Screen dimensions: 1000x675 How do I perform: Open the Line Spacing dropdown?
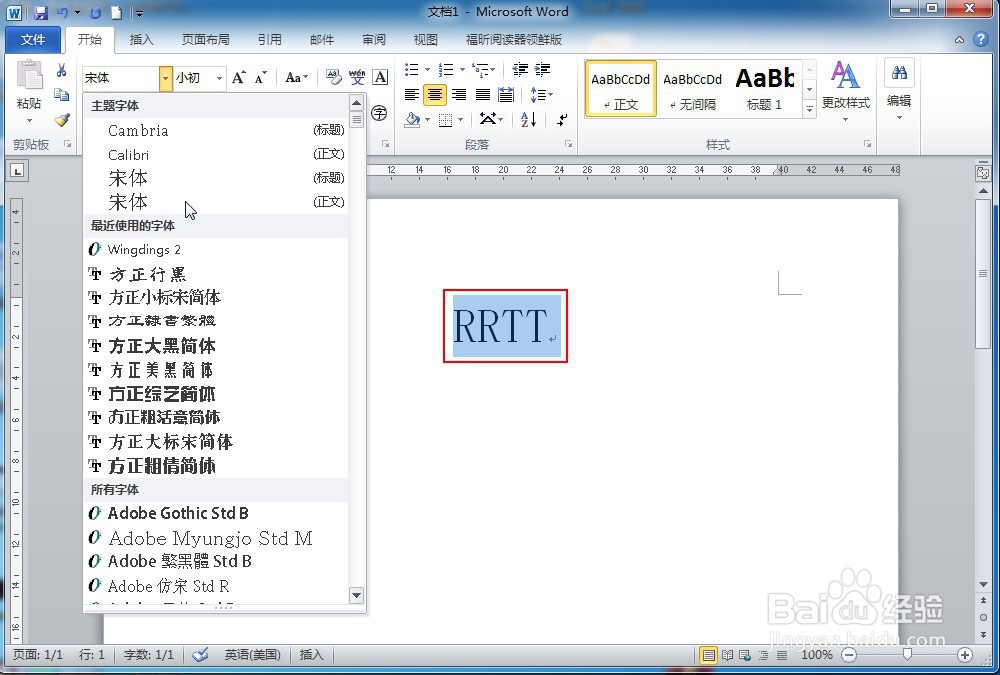tap(541, 95)
